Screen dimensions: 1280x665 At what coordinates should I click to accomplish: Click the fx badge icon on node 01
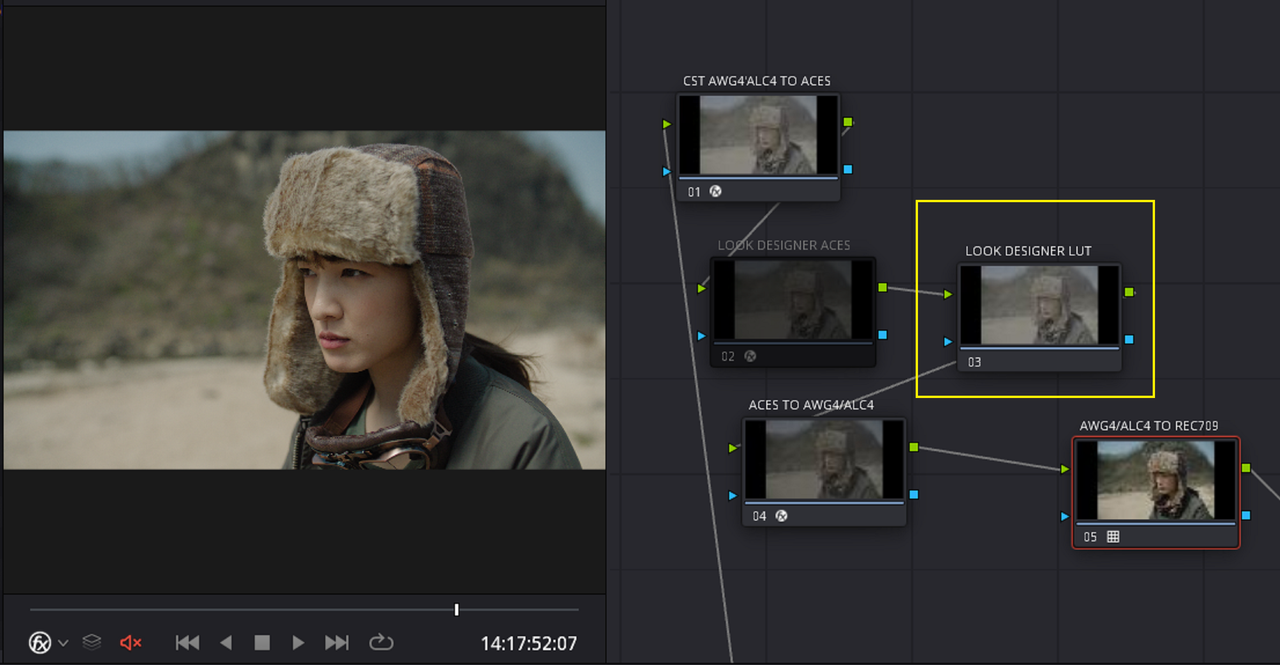pyautogui.click(x=716, y=191)
